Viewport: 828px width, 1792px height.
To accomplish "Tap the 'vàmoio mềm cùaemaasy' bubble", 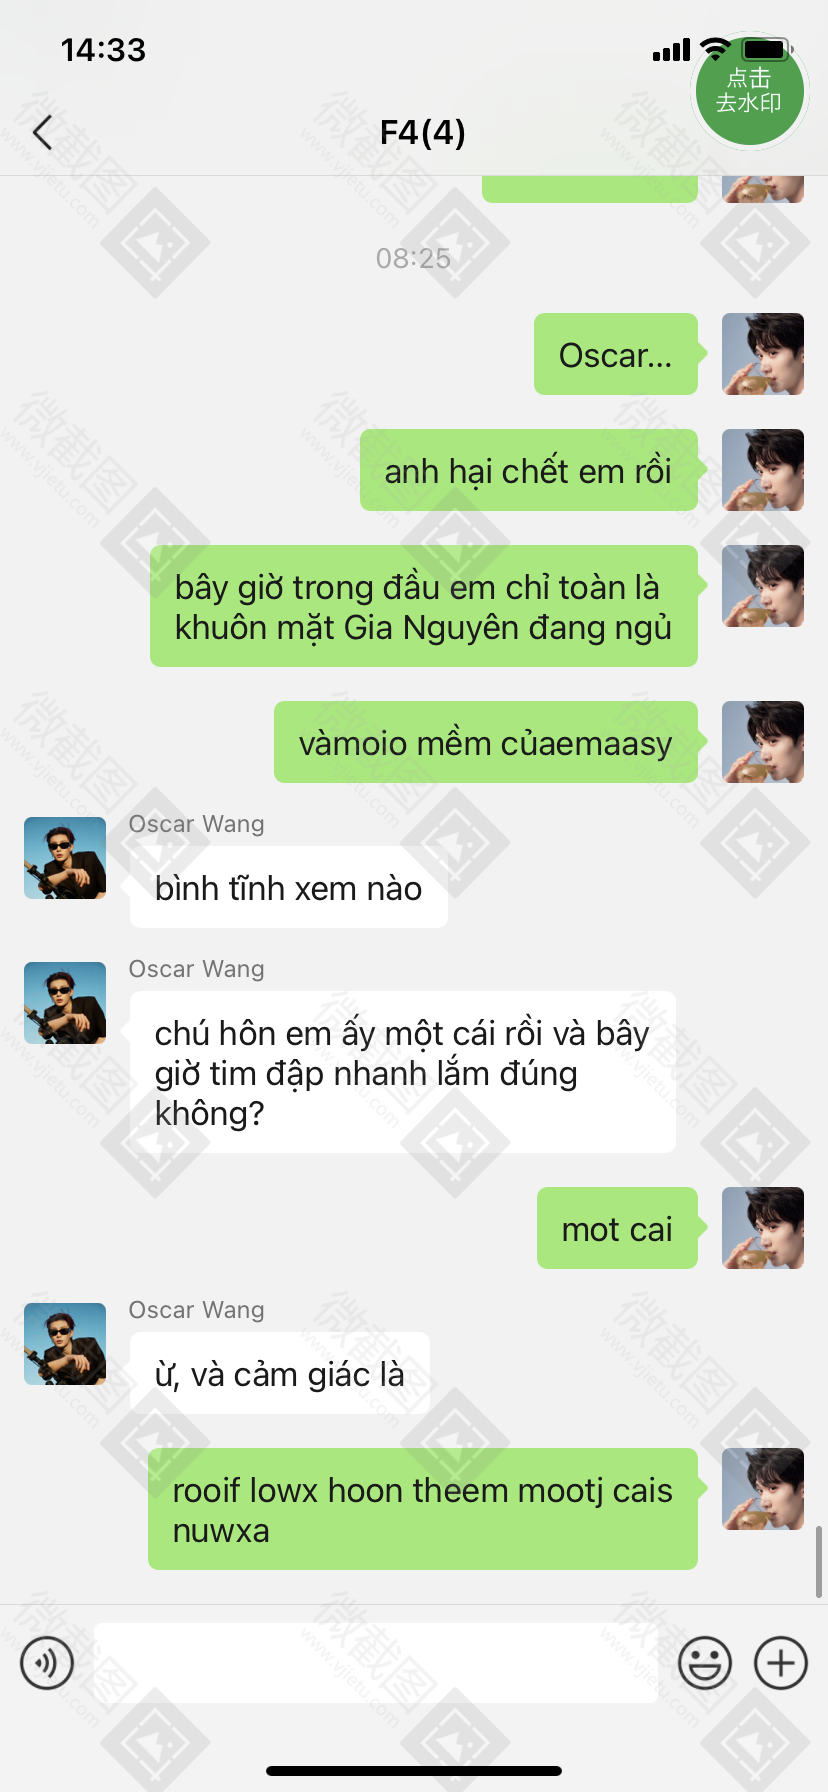I will coord(486,742).
